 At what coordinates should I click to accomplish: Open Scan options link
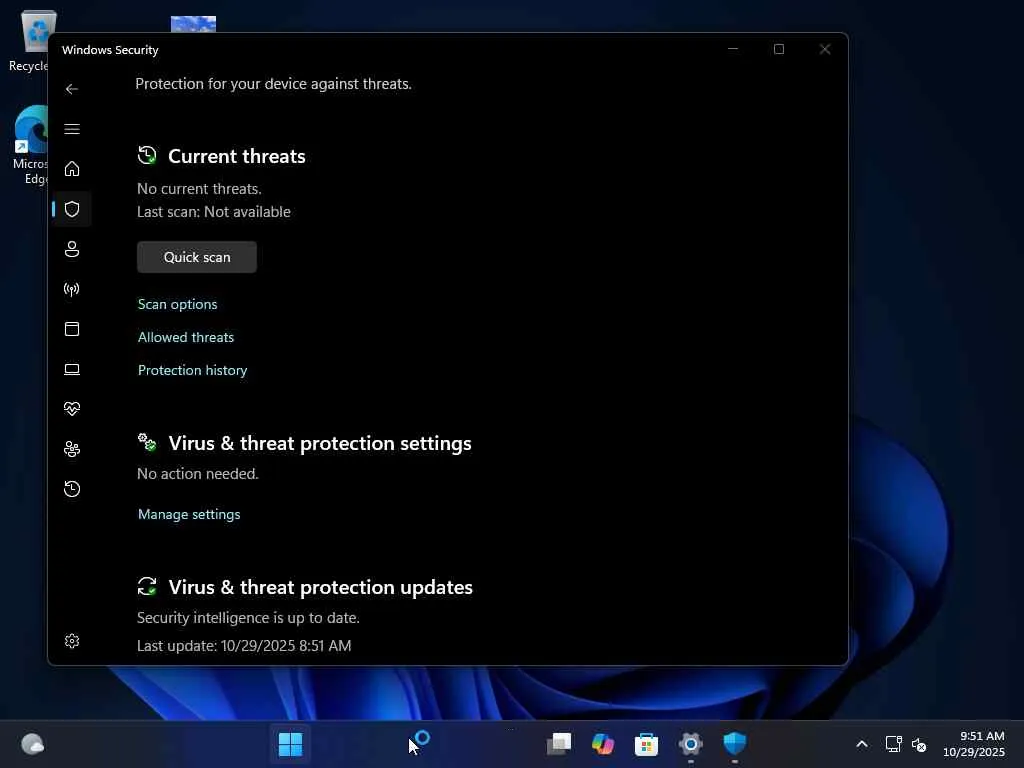click(178, 304)
